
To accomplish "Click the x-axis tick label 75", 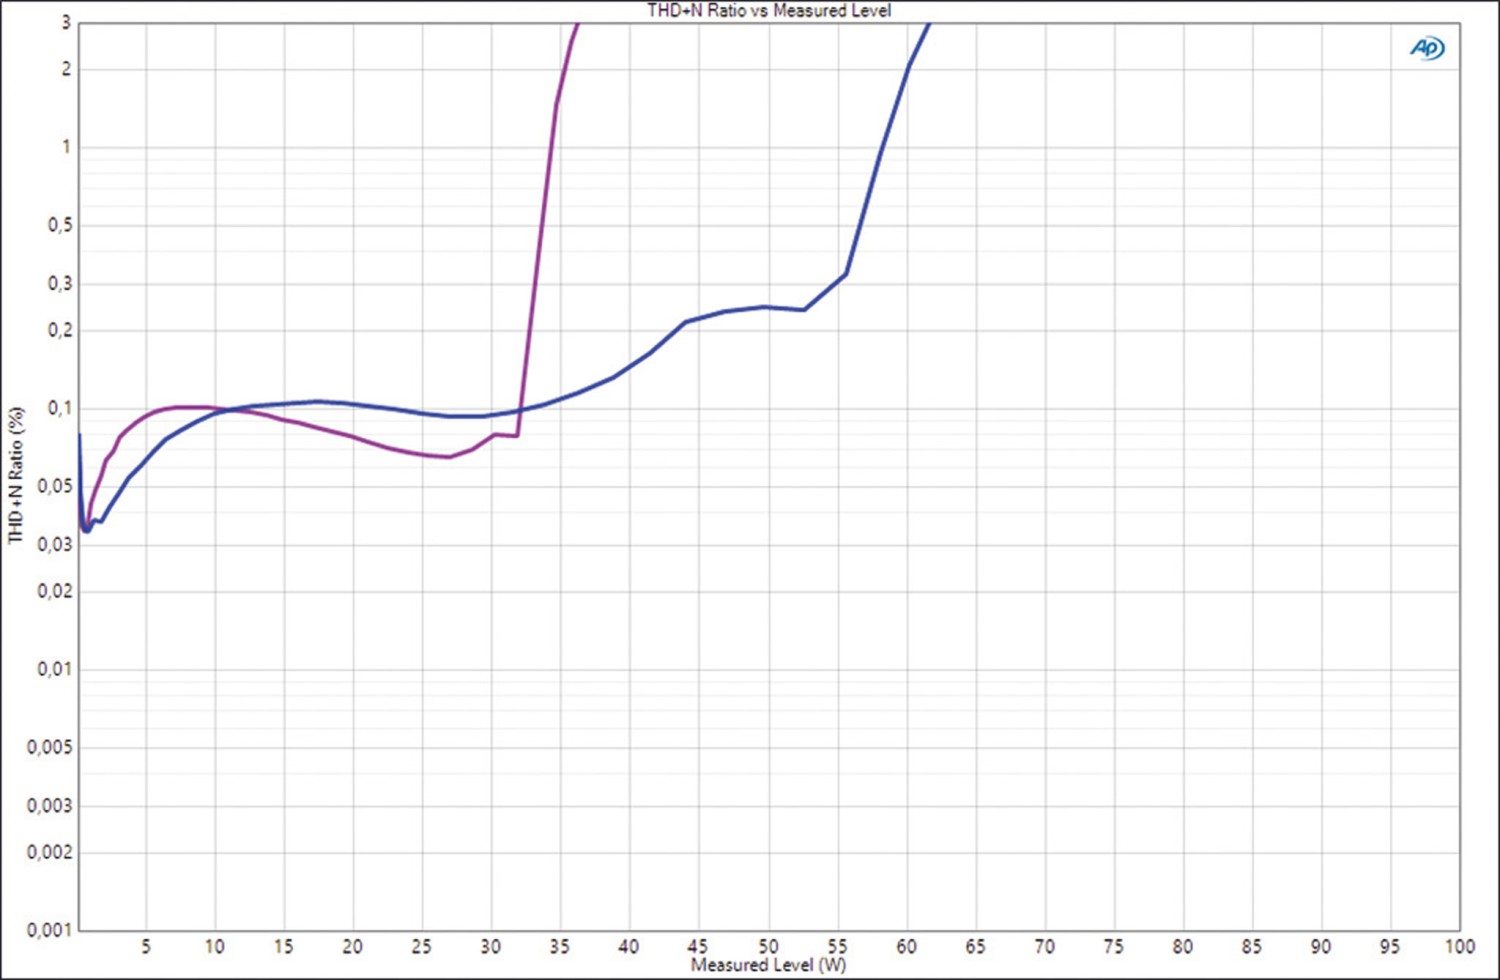I will pos(1113,946).
